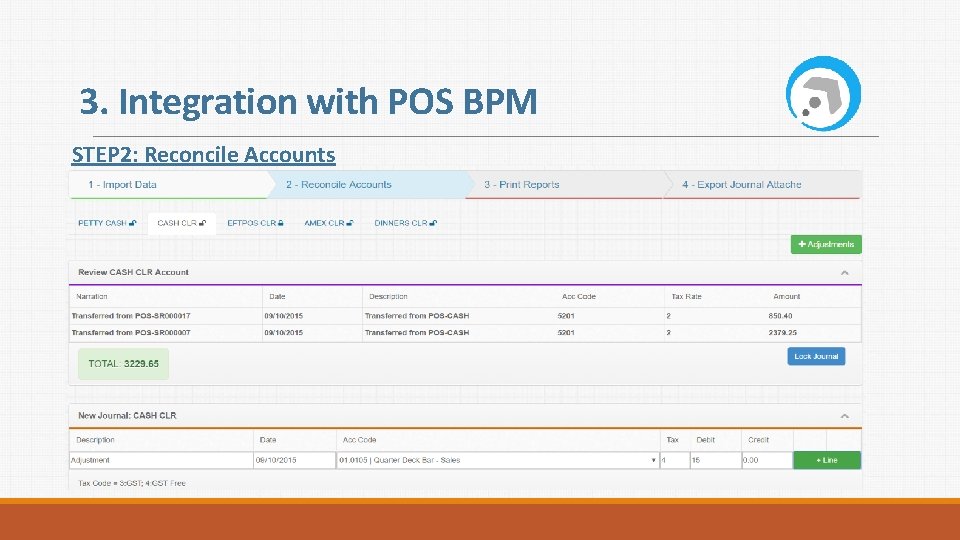Select the CASH CLR tab

tap(181, 223)
